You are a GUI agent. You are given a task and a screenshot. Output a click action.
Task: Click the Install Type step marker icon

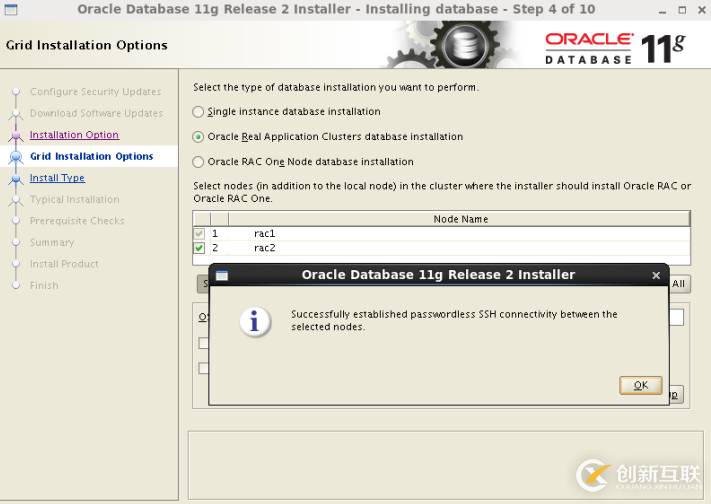(16, 178)
